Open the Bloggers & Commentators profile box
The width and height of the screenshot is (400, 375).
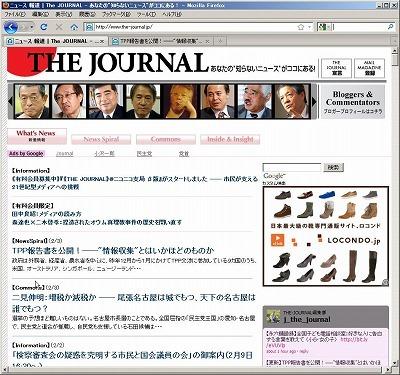pyautogui.click(x=352, y=102)
